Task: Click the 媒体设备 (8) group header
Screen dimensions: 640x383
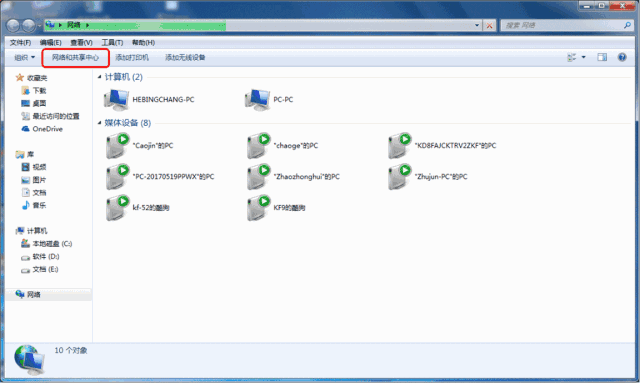Action: point(128,123)
